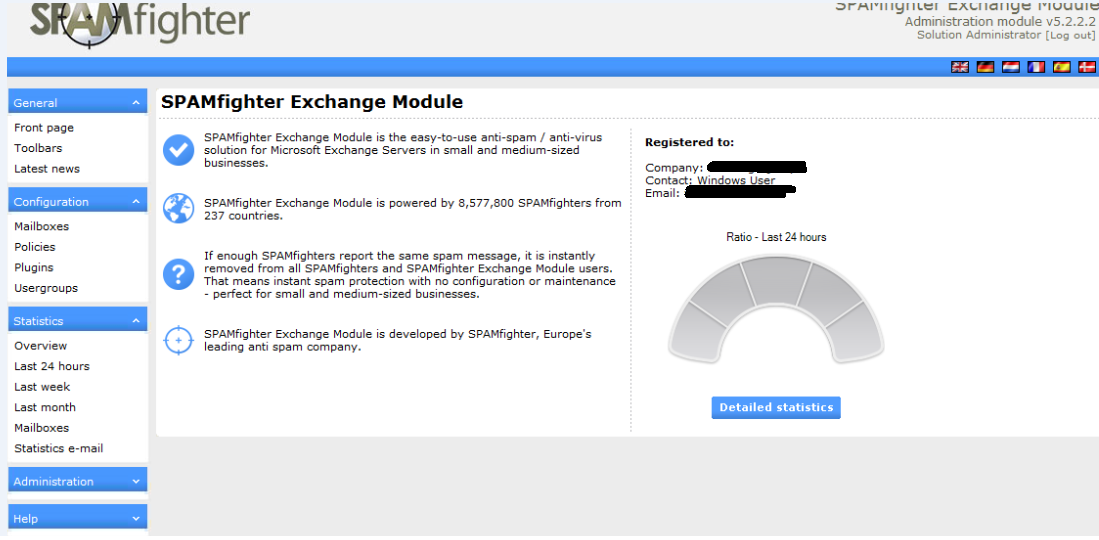Open the Policies page
The height and width of the screenshot is (540, 1099).
tap(35, 247)
